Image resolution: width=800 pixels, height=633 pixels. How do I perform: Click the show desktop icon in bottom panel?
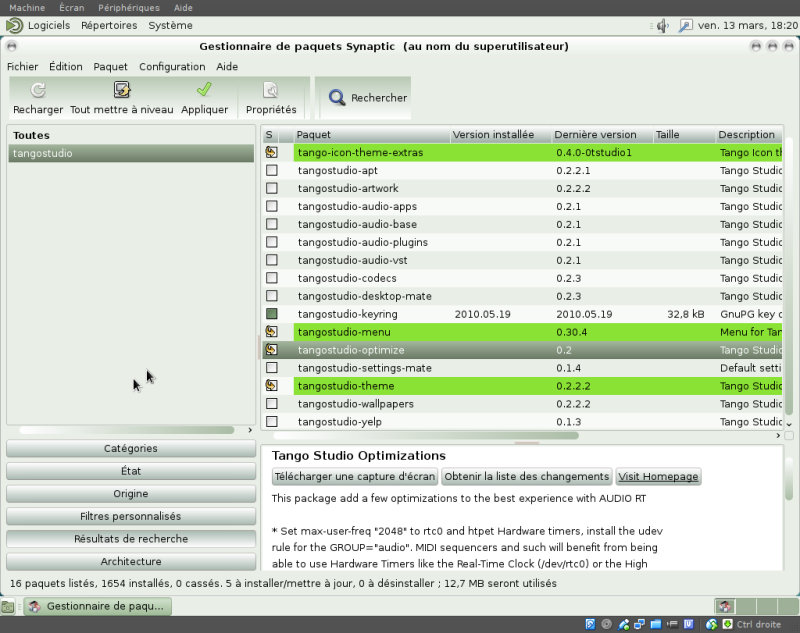pos(8,606)
